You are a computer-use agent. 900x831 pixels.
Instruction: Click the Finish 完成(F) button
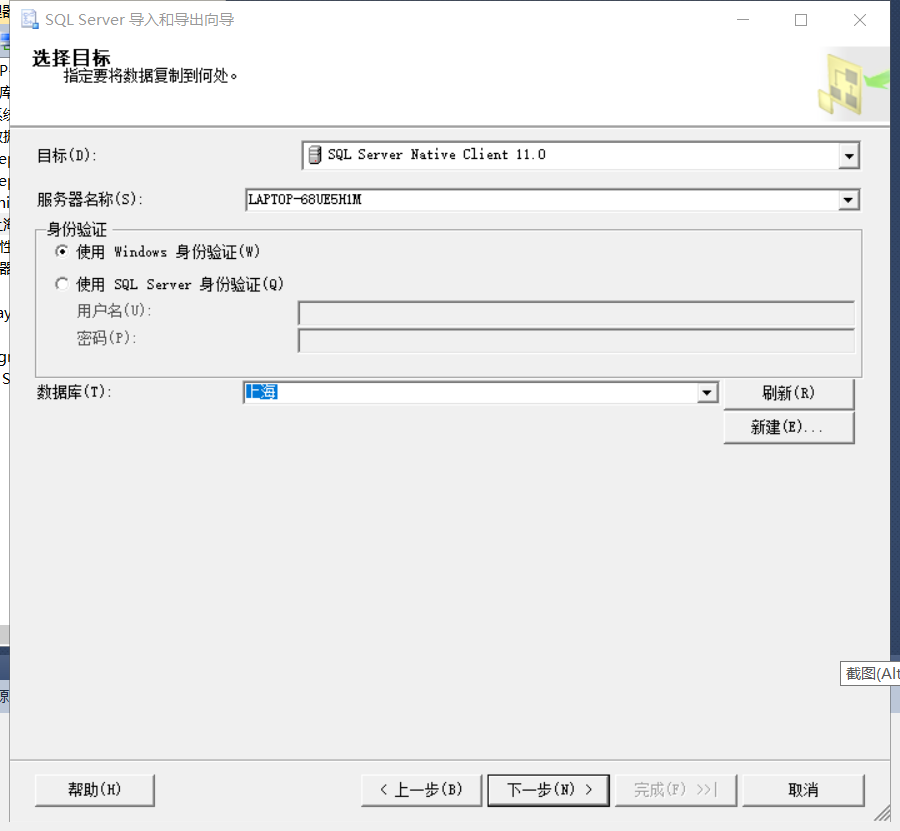click(x=676, y=790)
